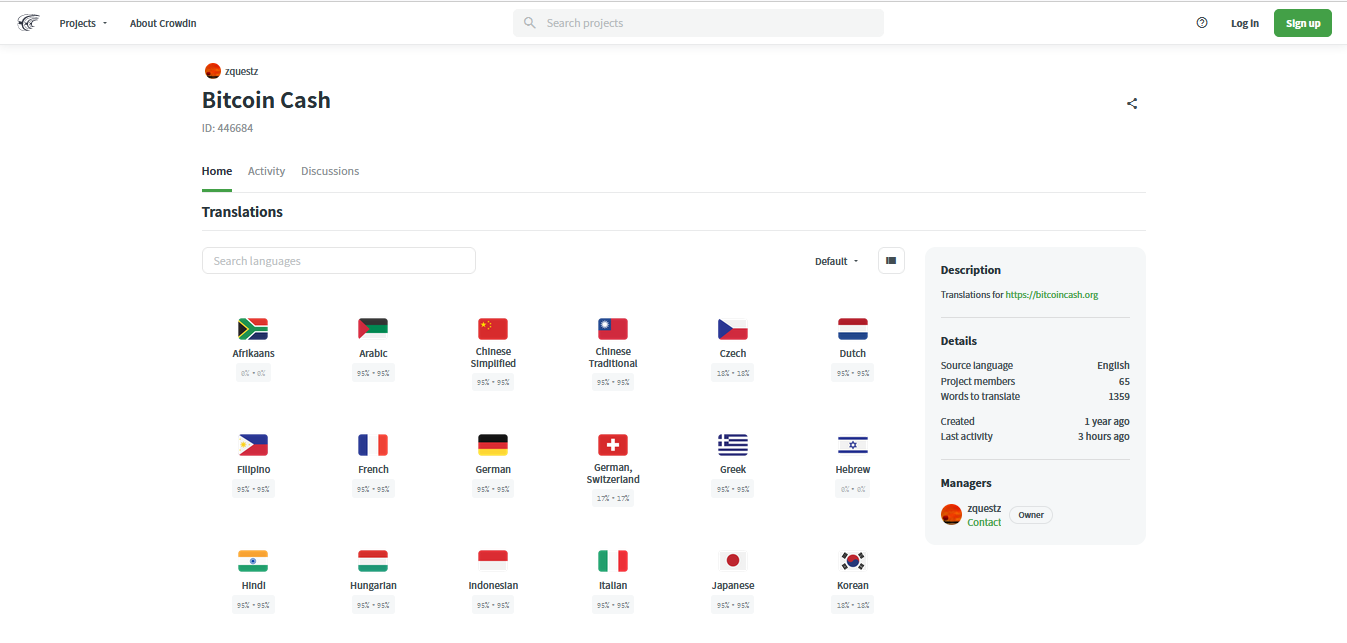Image resolution: width=1347 pixels, height=643 pixels.
Task: Click the Italian language name
Action: 613,585
